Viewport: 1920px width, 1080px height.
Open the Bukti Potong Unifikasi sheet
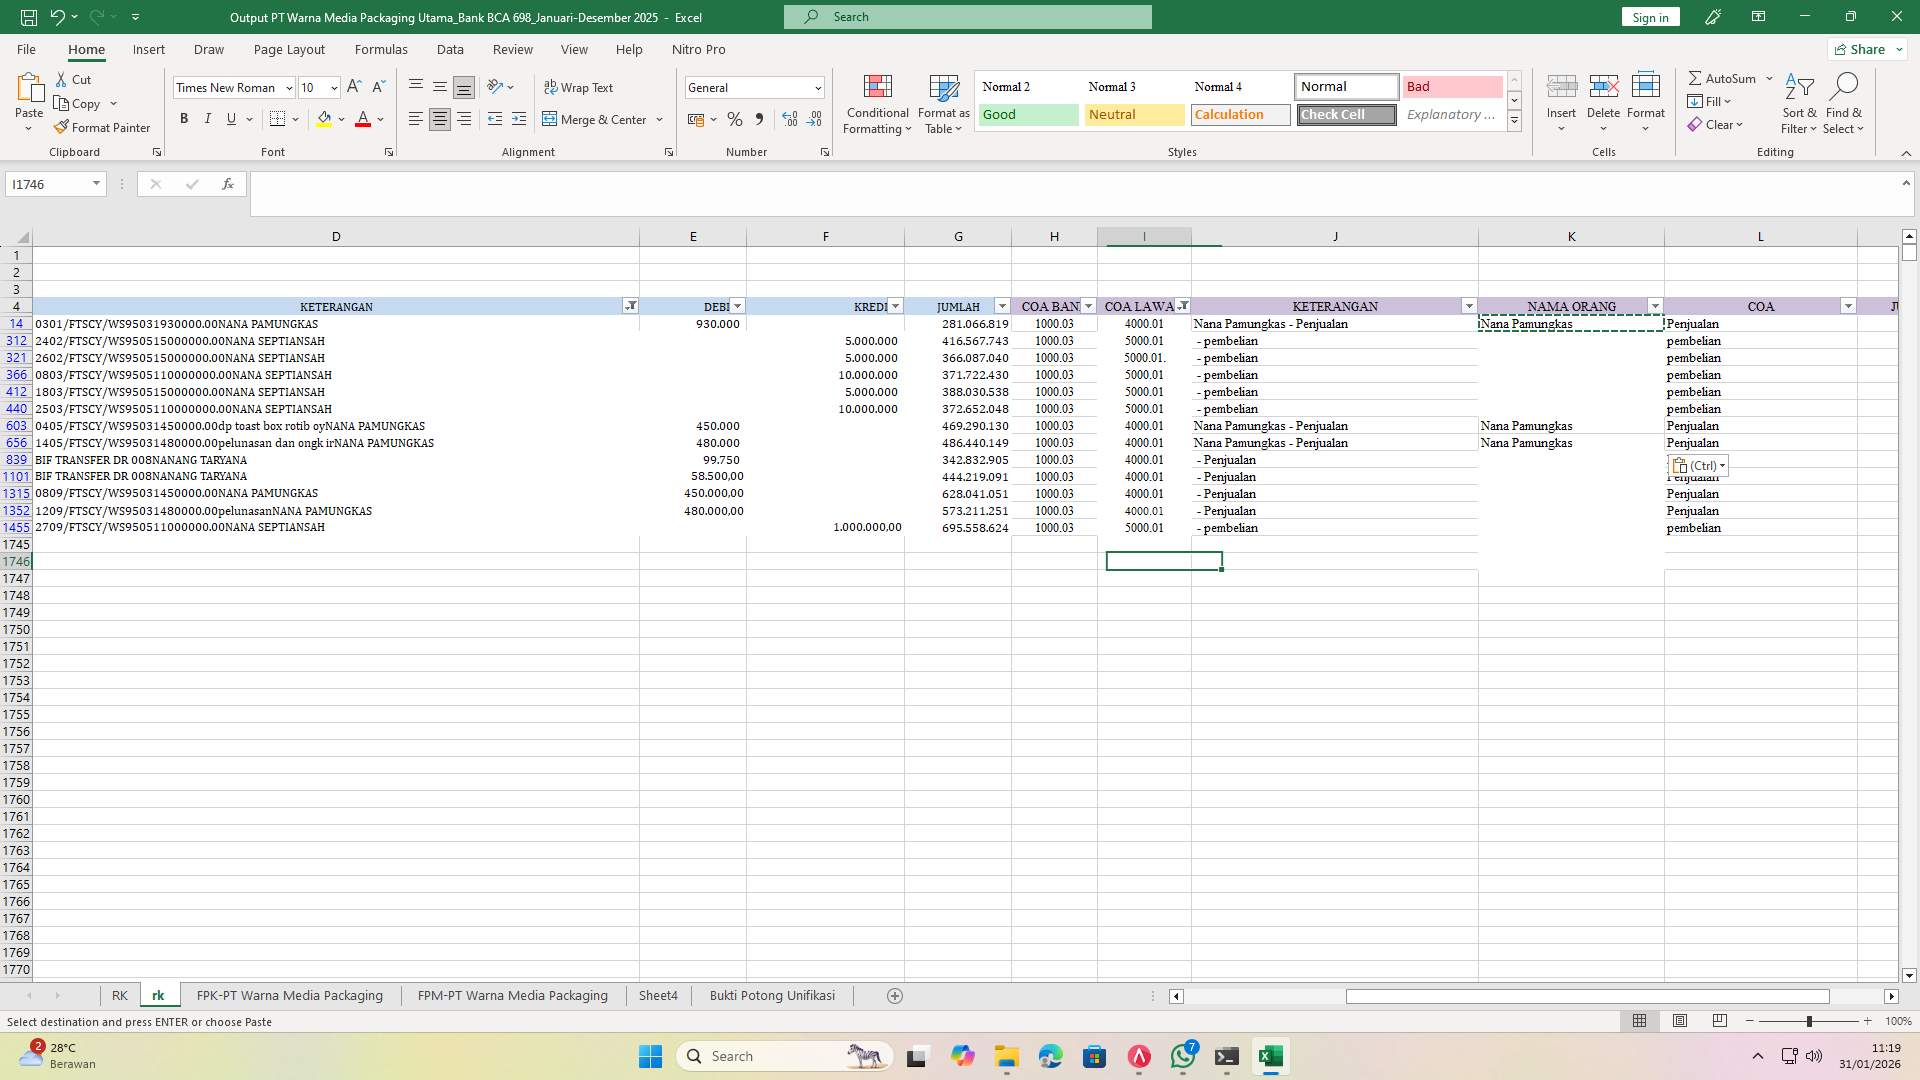[771, 995]
